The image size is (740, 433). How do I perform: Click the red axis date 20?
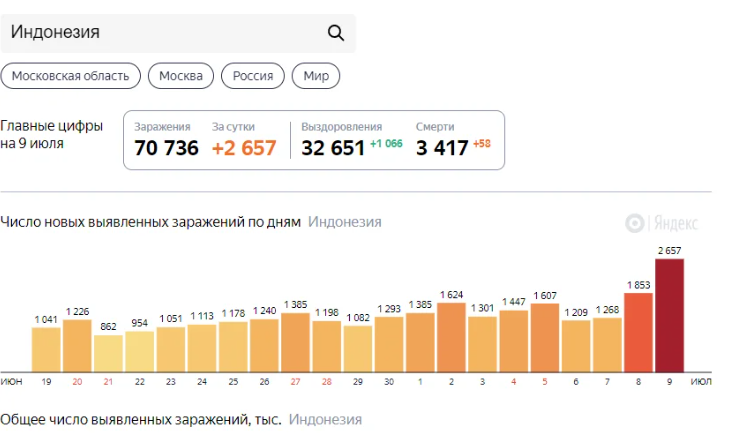click(x=77, y=382)
